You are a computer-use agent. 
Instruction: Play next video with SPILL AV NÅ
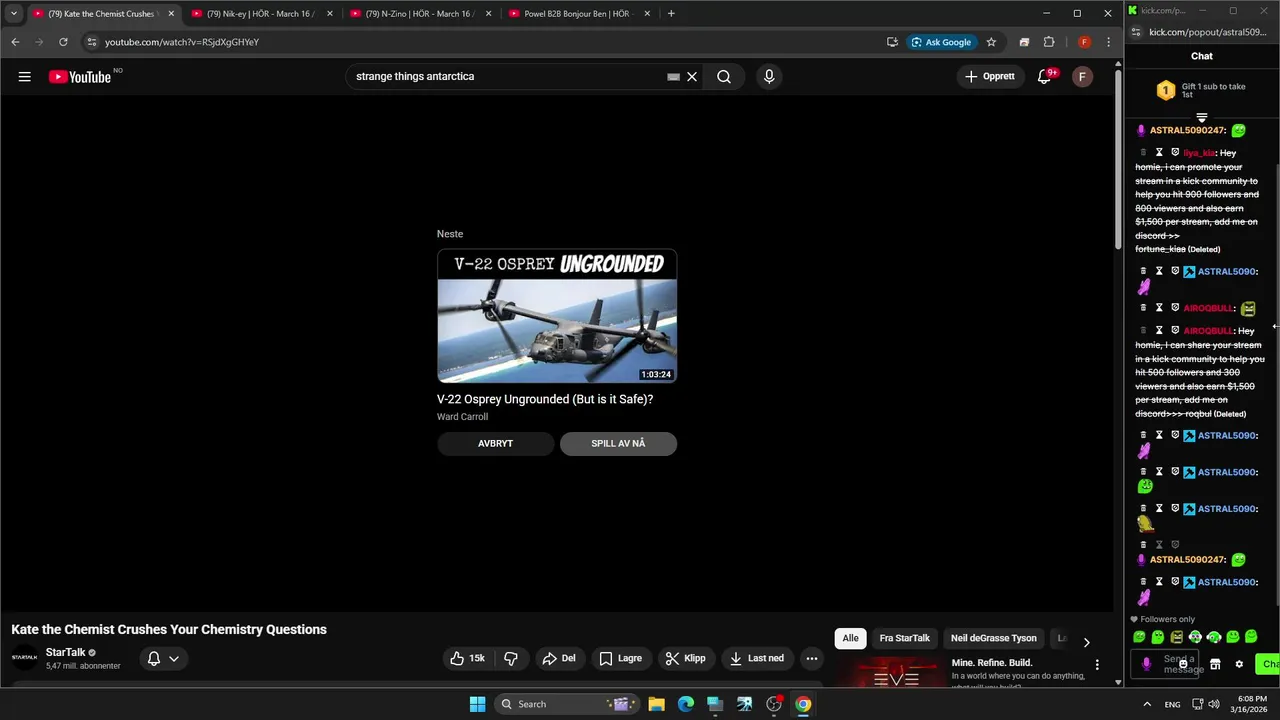tap(618, 444)
